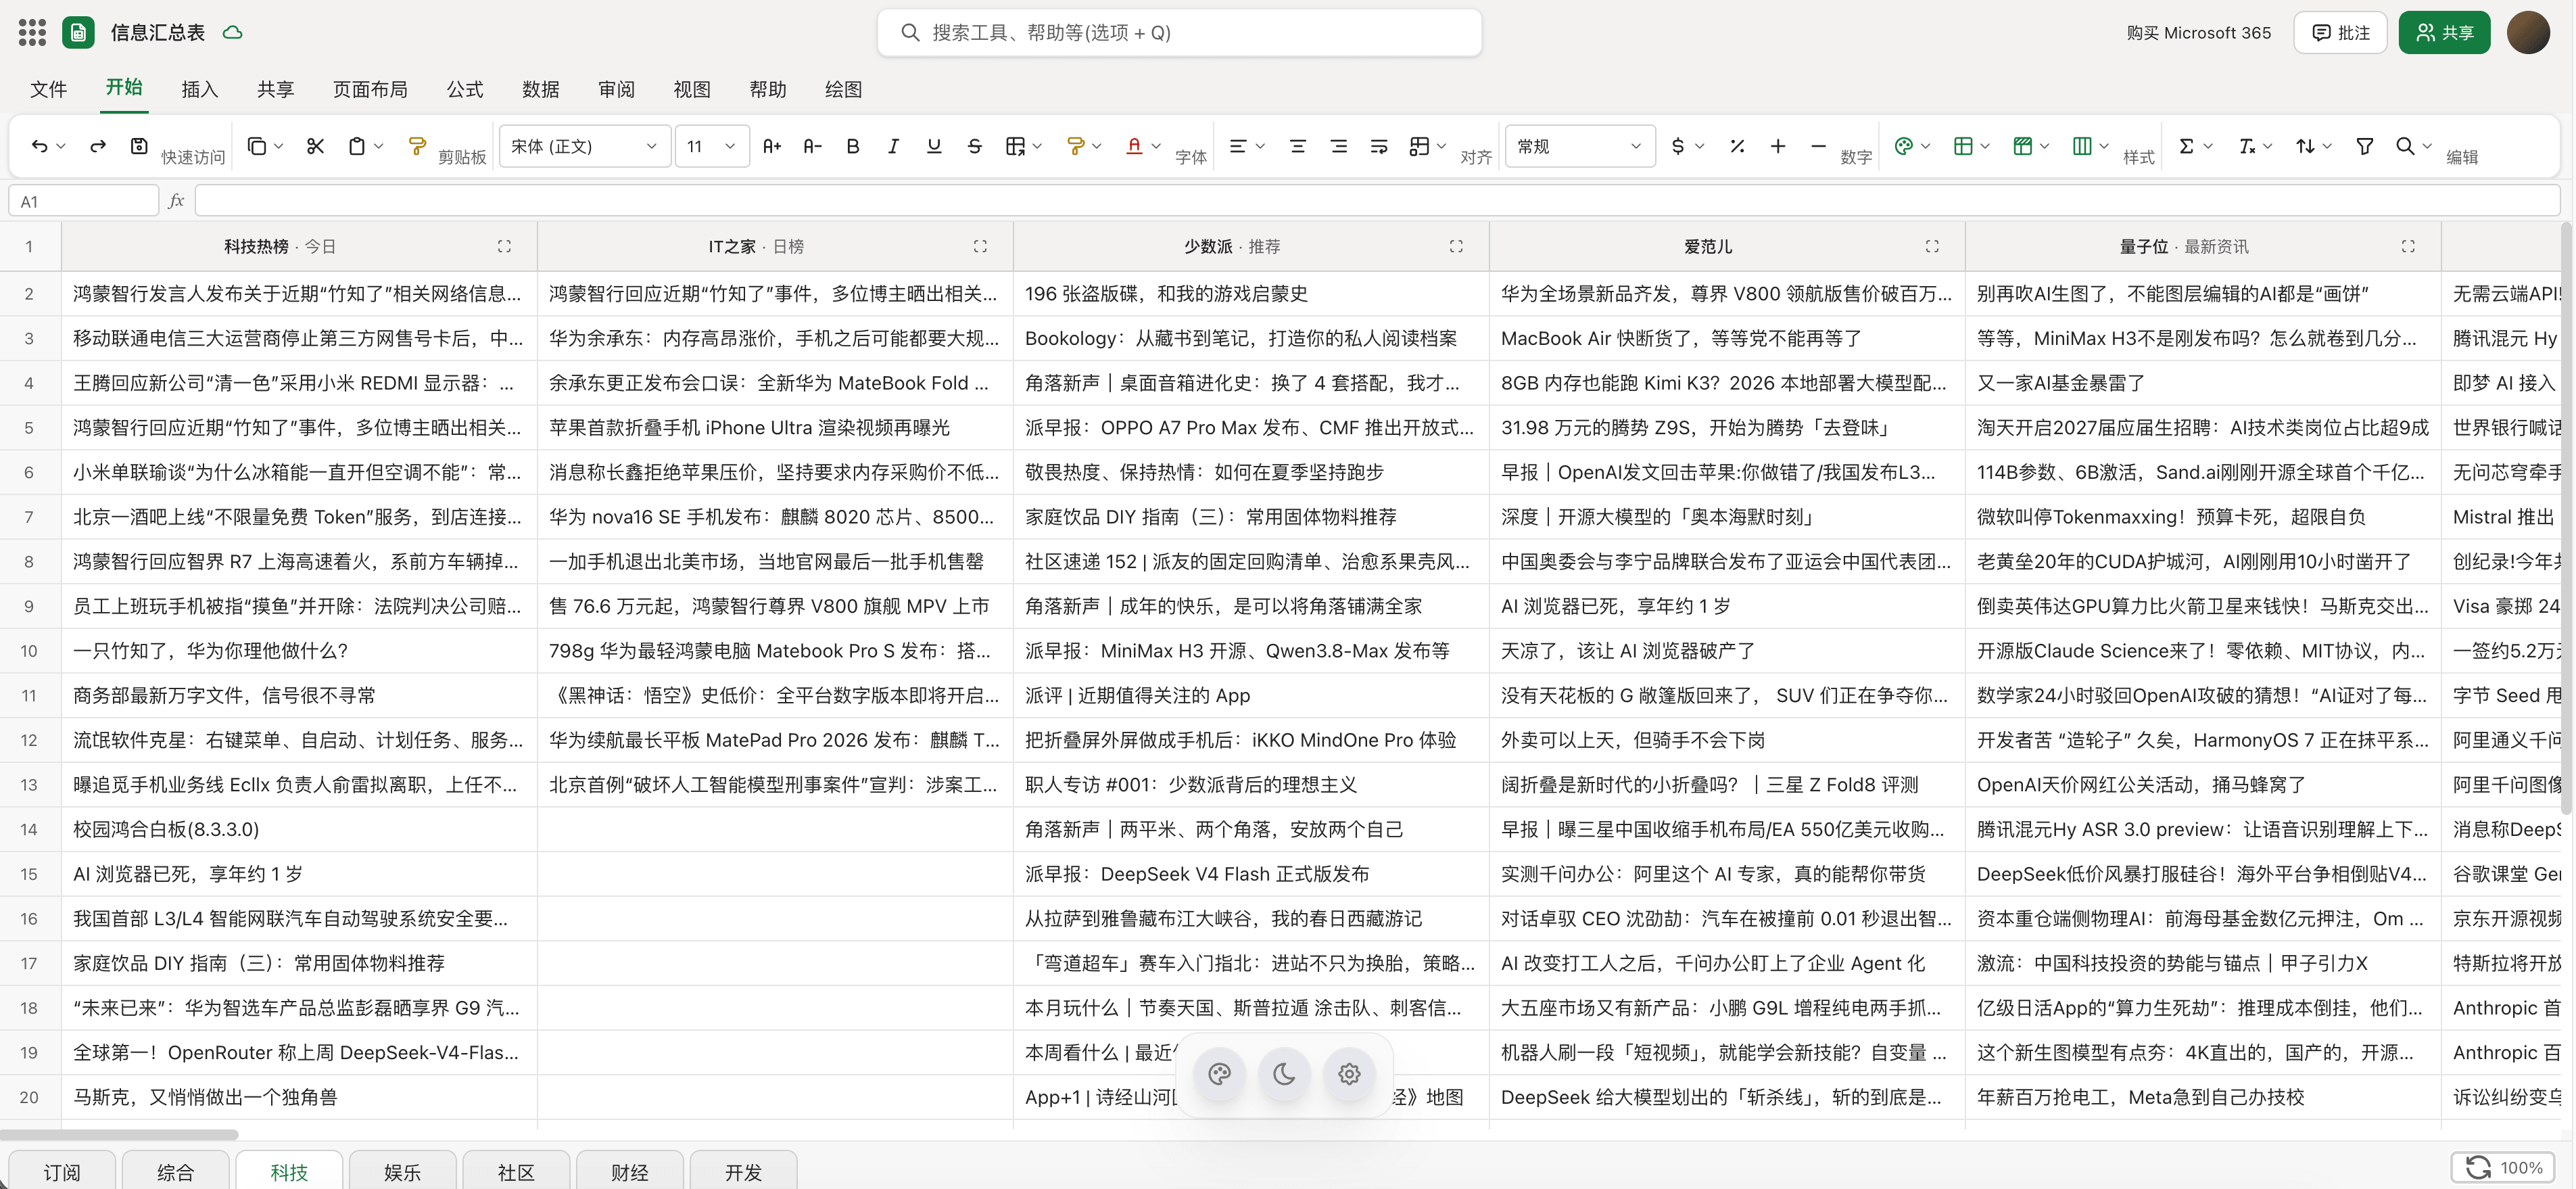
Task: Open the number format 常规 dropdown
Action: (1579, 146)
